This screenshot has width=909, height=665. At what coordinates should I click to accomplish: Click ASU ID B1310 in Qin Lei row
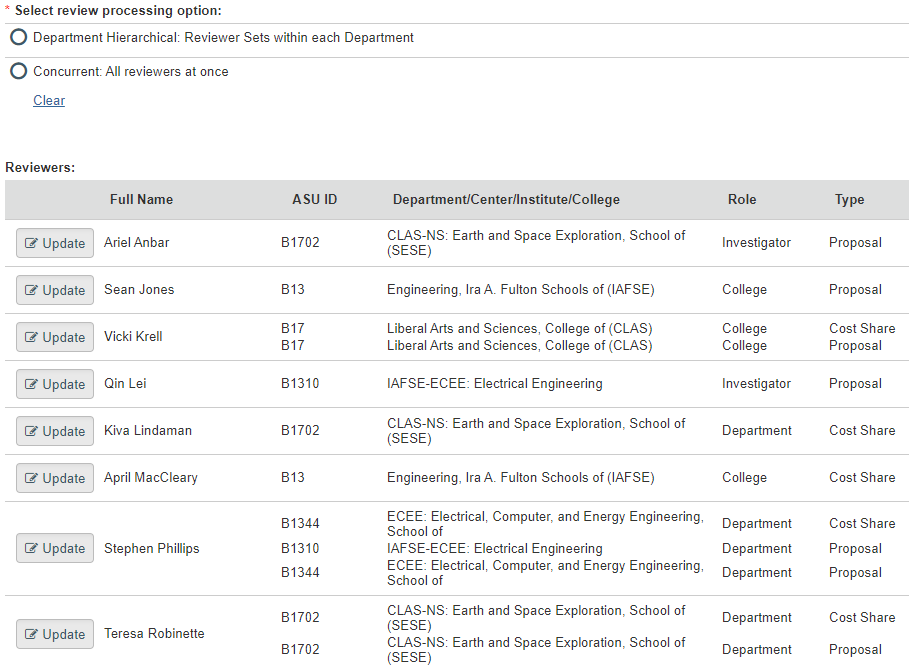[x=300, y=383]
